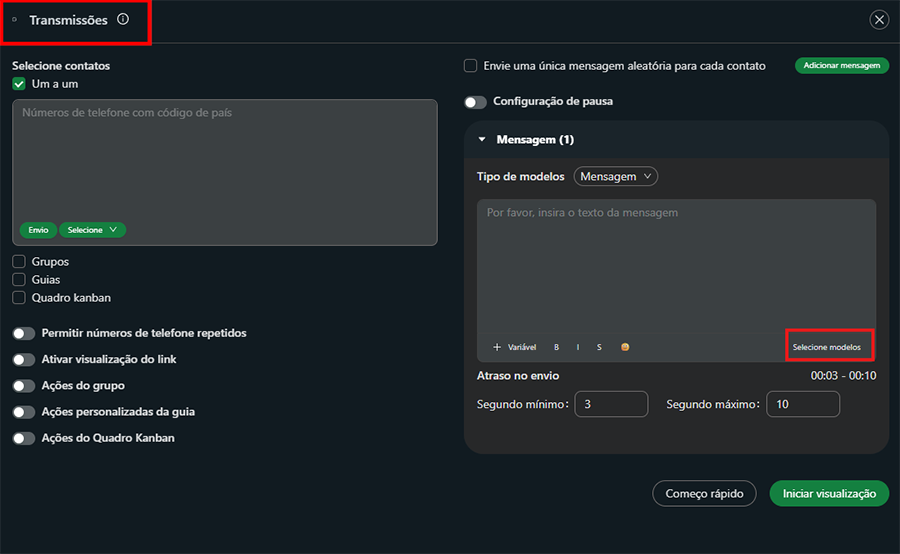The width and height of the screenshot is (900, 554).
Task: Click the Adicionar mensagem button
Action: (x=842, y=66)
